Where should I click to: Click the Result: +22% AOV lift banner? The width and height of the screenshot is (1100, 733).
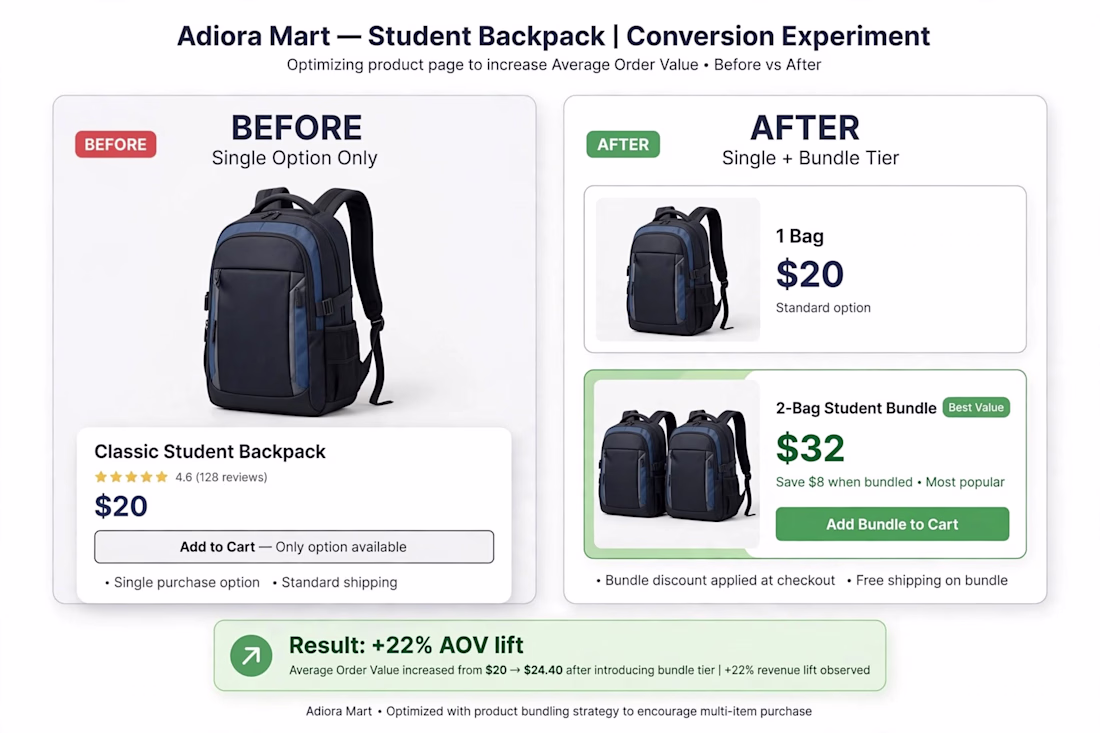point(550,655)
